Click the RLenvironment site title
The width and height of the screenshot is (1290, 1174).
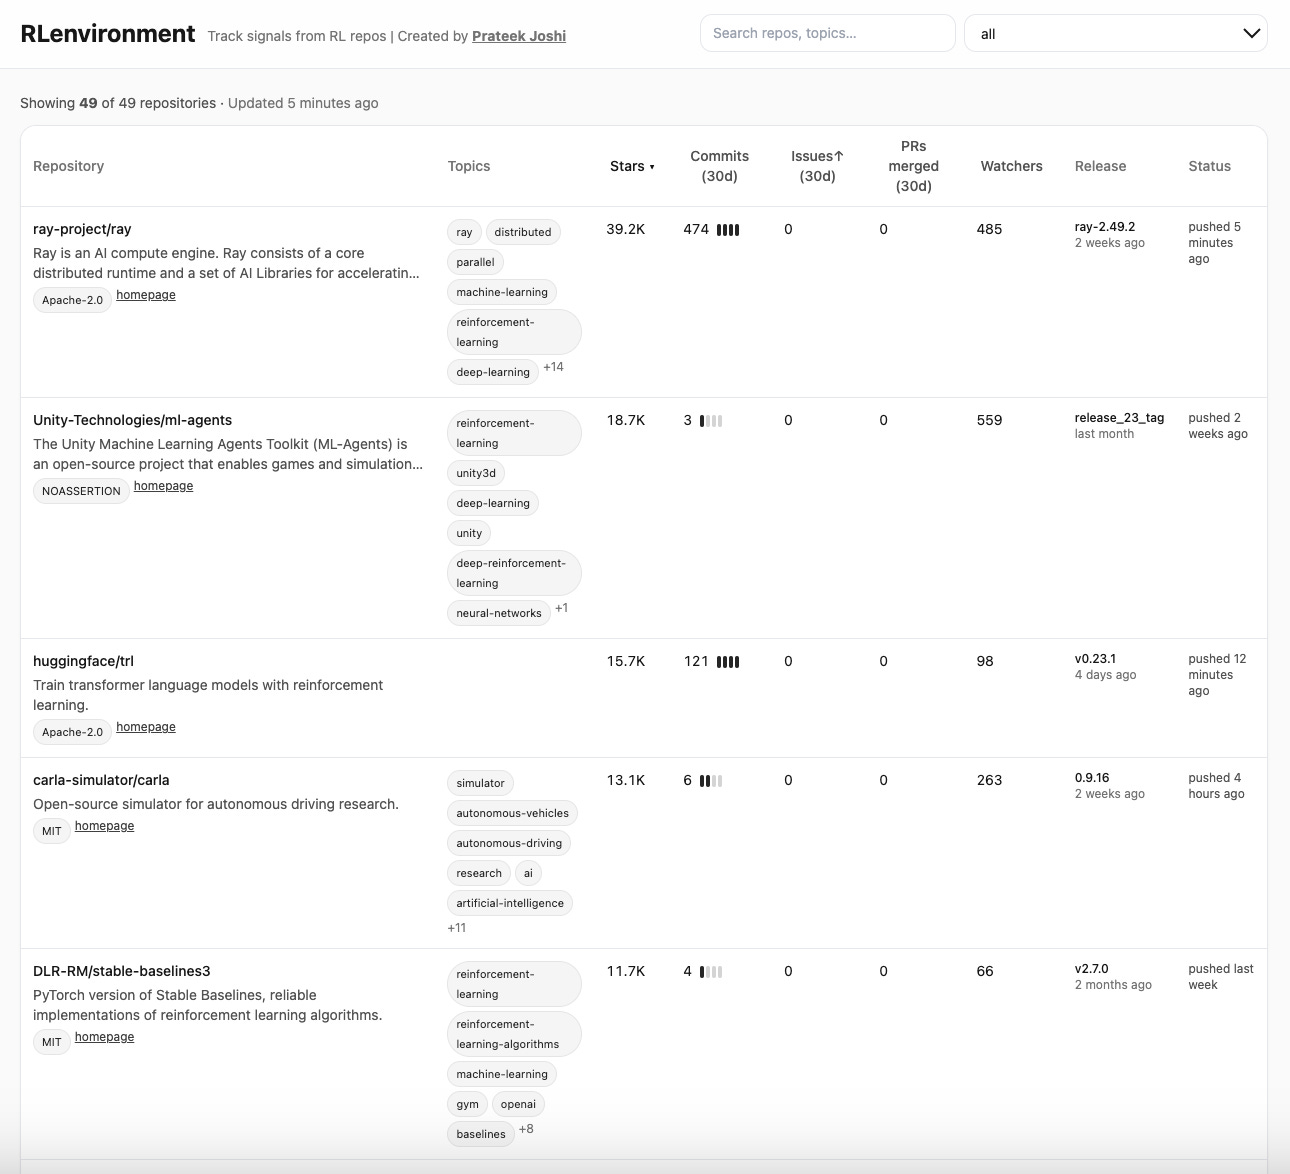pyautogui.click(x=108, y=34)
